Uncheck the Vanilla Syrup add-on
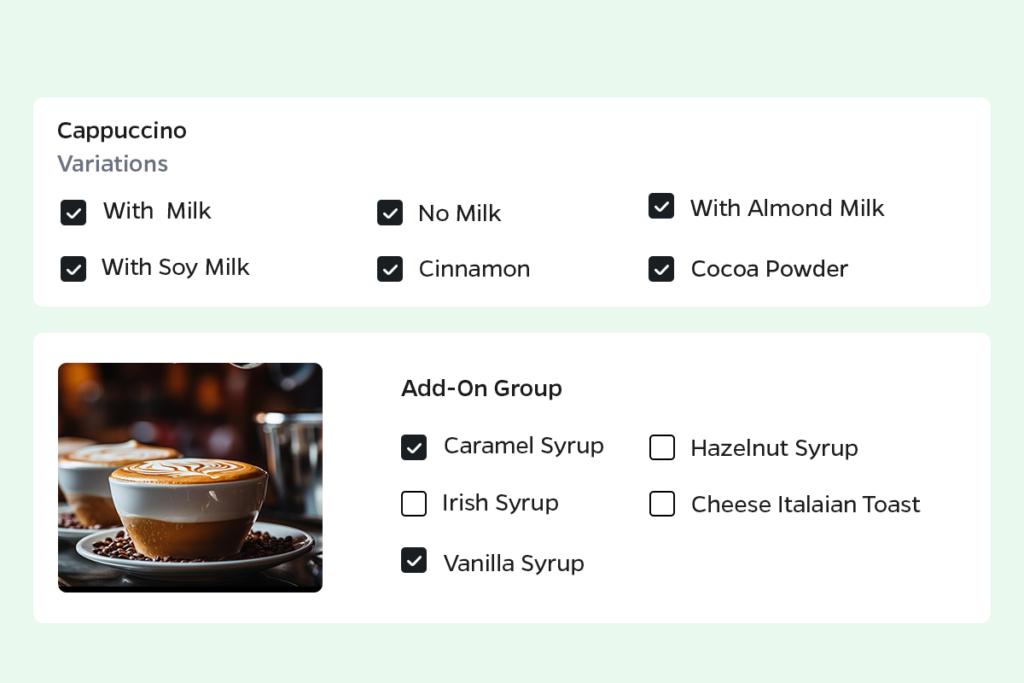The height and width of the screenshot is (683, 1024). click(x=413, y=560)
